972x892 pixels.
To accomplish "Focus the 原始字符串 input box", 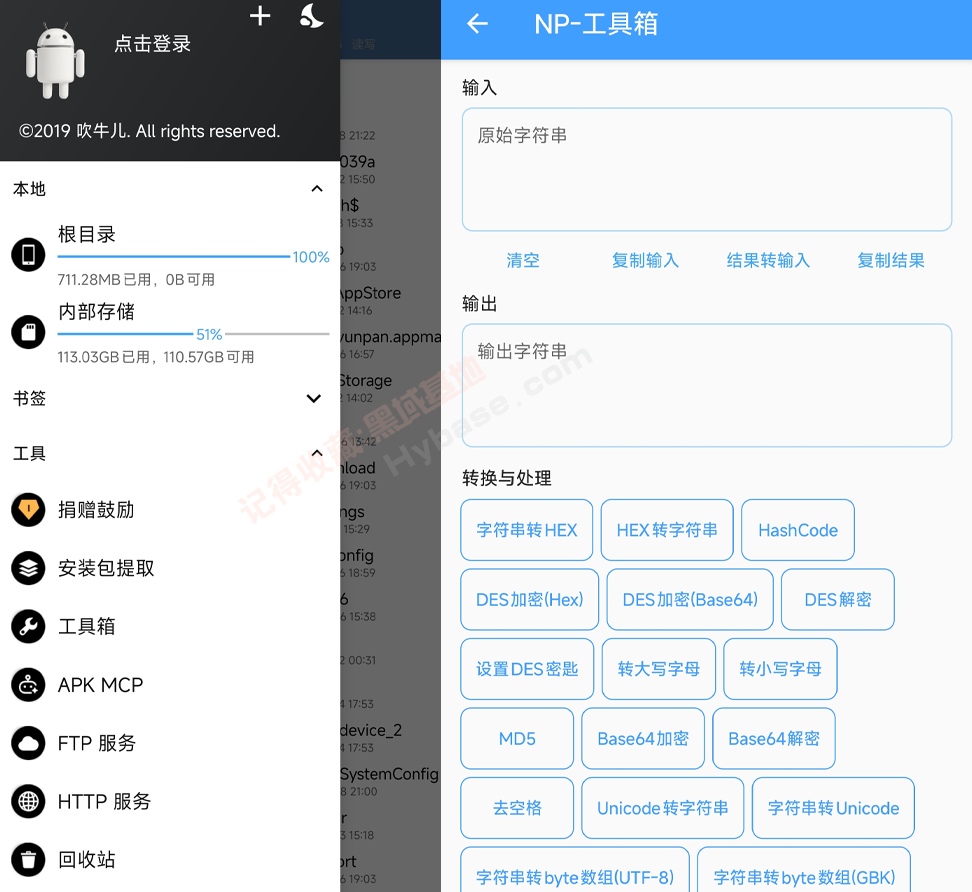I will 707,169.
